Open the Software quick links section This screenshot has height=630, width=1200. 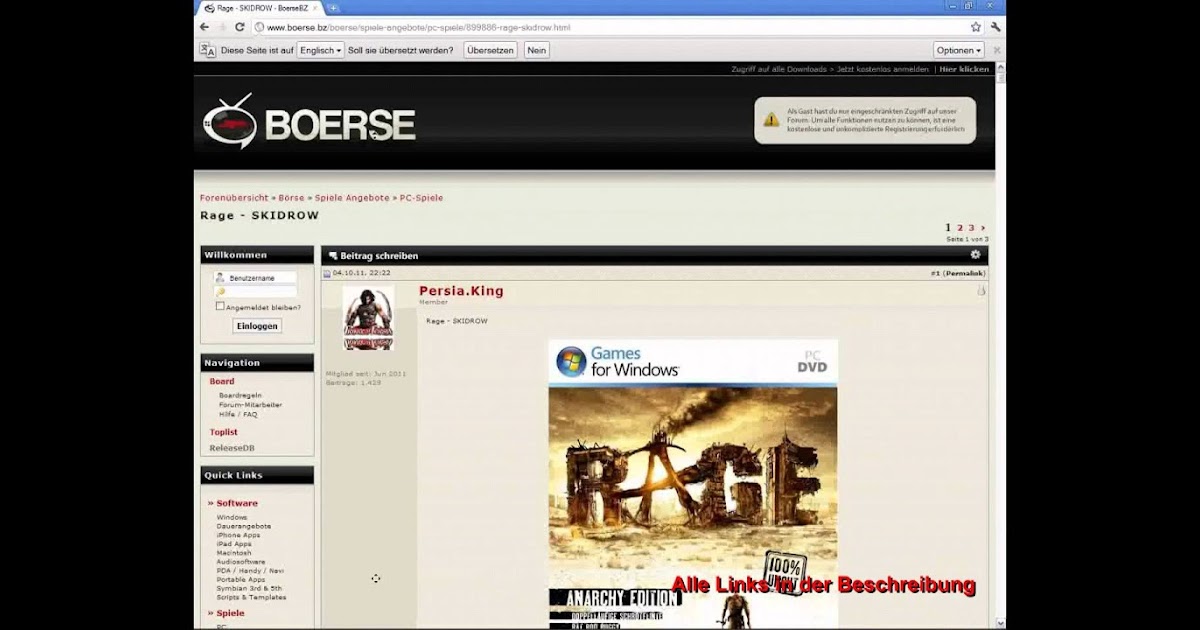237,503
